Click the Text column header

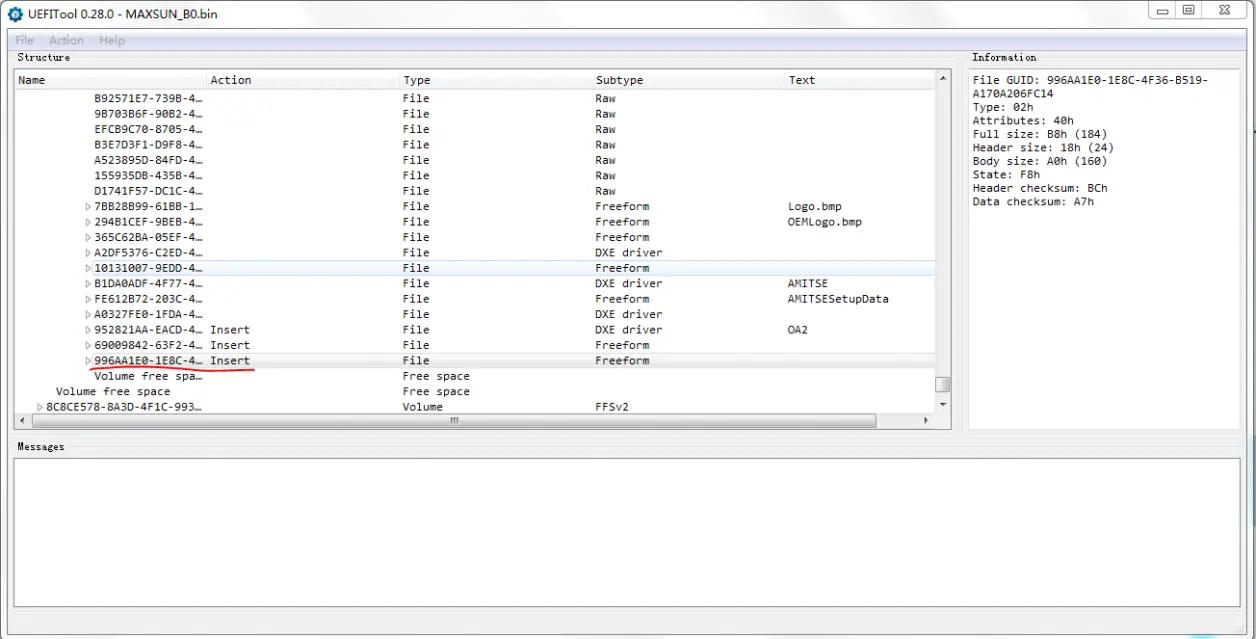860,80
